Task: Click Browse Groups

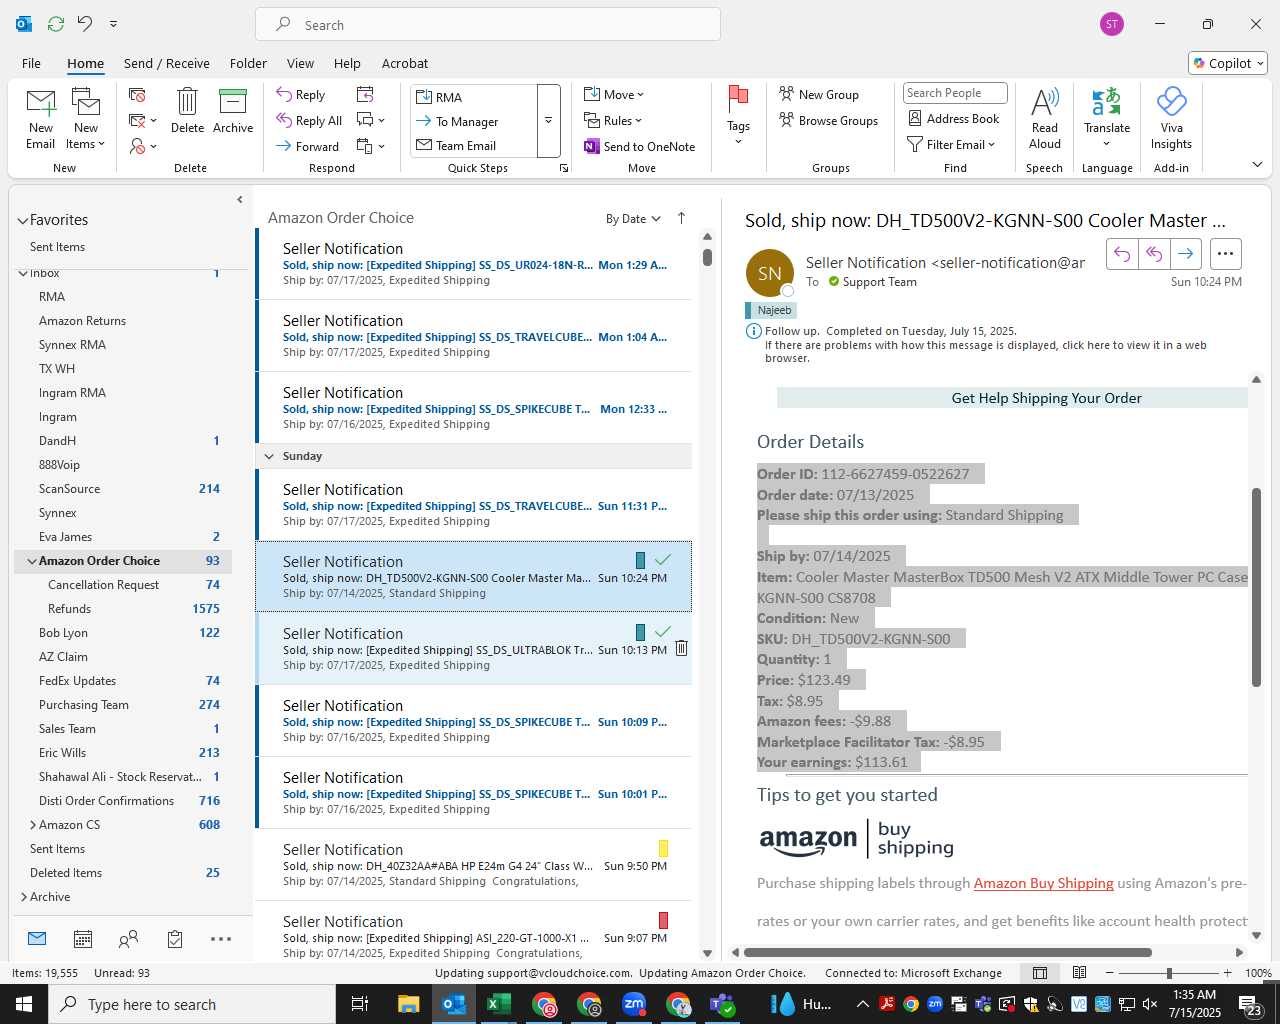Action: click(828, 121)
